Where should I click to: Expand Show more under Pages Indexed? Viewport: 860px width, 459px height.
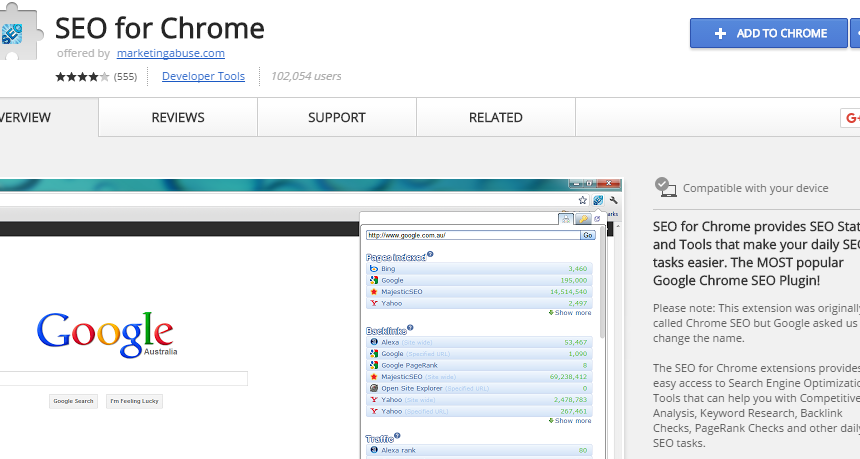pos(570,313)
